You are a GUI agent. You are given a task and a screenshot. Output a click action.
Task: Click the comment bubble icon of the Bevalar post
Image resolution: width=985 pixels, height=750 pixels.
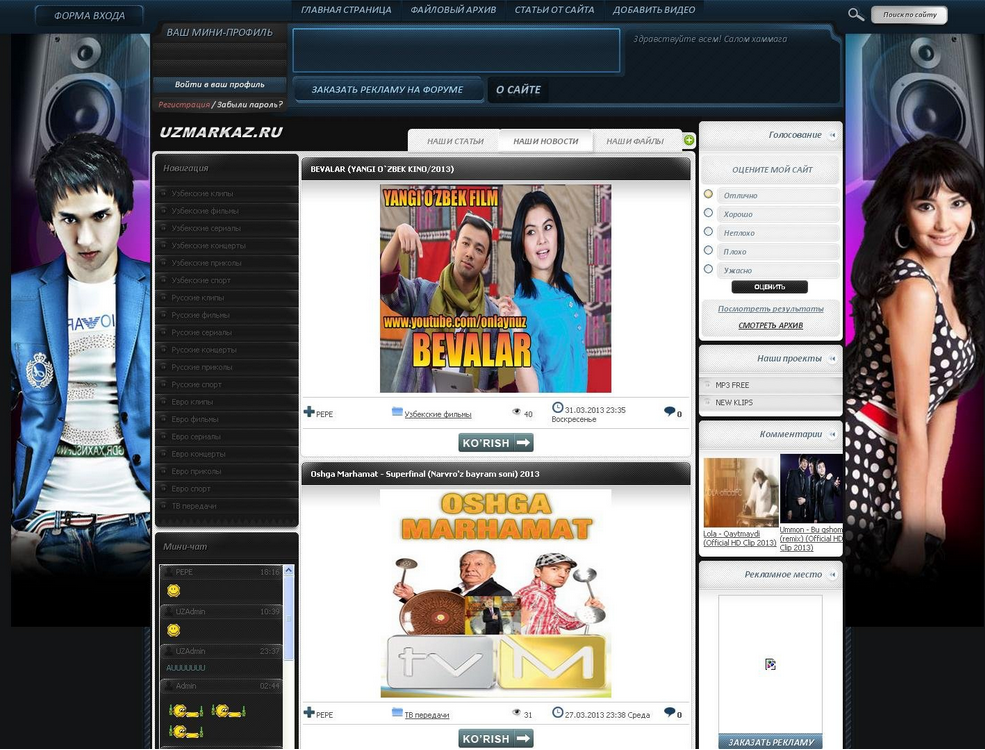tap(670, 411)
